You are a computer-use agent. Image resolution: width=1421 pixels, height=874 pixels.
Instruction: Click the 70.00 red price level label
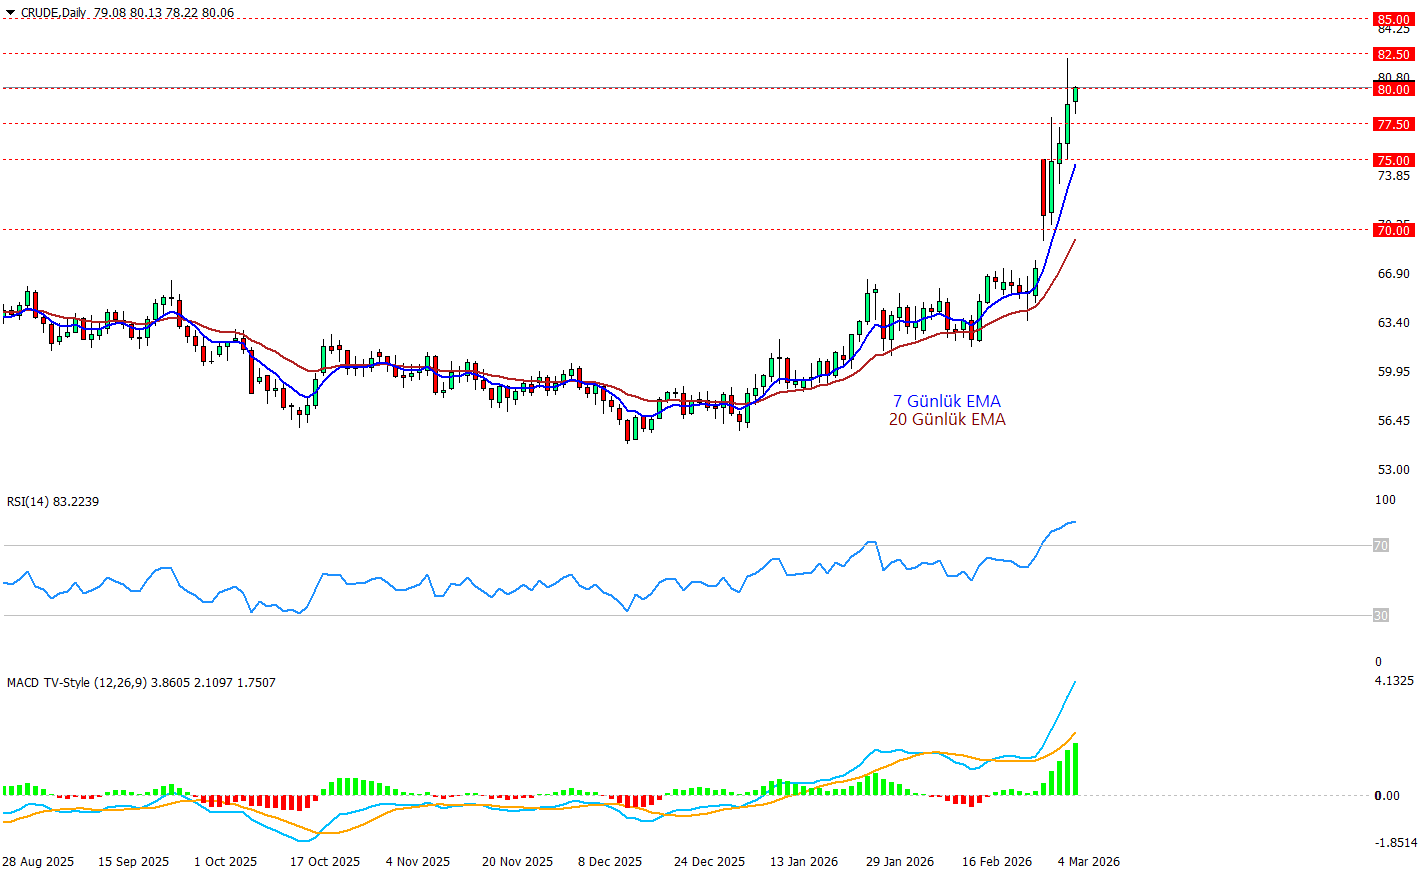(x=1393, y=230)
